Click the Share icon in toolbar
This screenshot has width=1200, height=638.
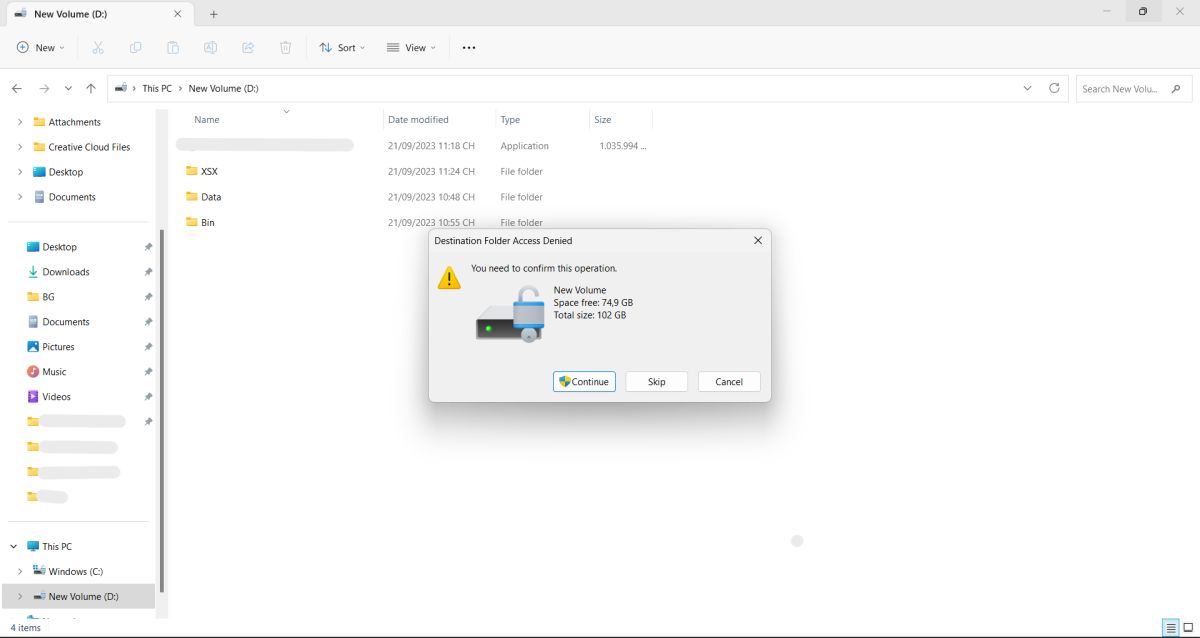pyautogui.click(x=248, y=47)
